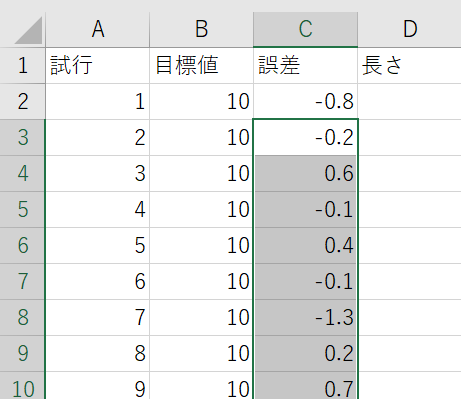Select row 5 header
Screen dimensions: 461x399
(x=22, y=209)
